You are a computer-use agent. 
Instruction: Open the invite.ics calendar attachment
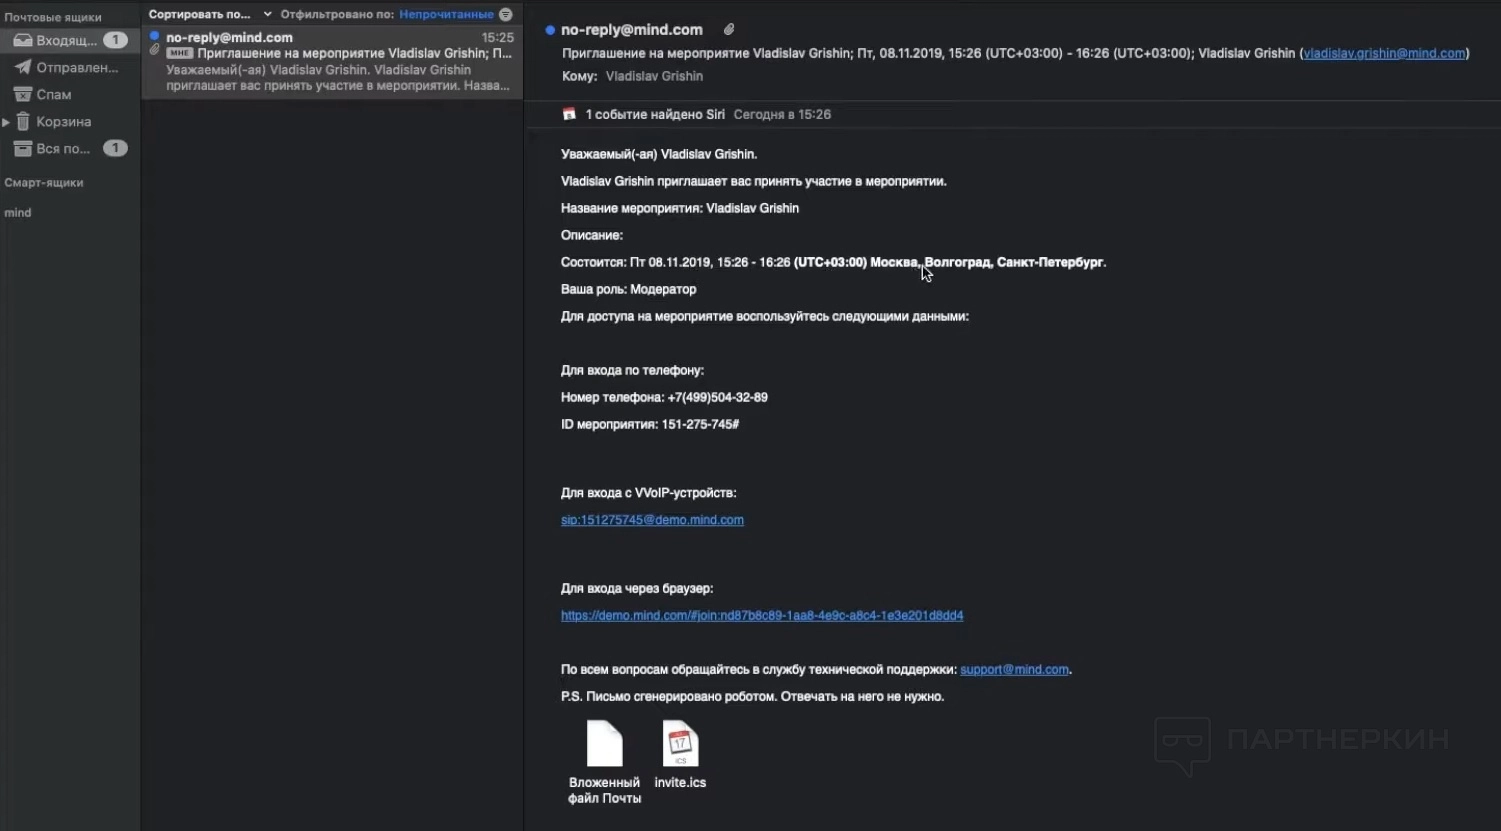coord(680,756)
